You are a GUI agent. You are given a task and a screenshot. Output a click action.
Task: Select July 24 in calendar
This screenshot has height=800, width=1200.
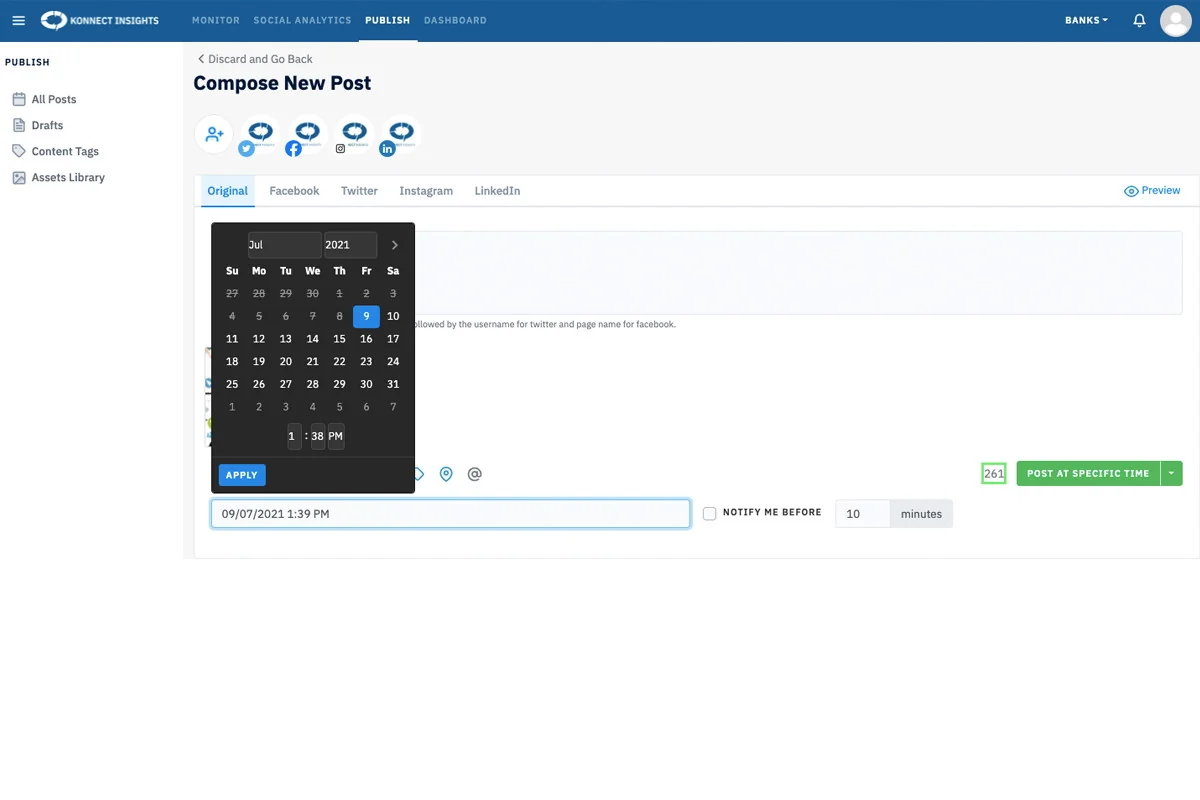[x=393, y=362]
